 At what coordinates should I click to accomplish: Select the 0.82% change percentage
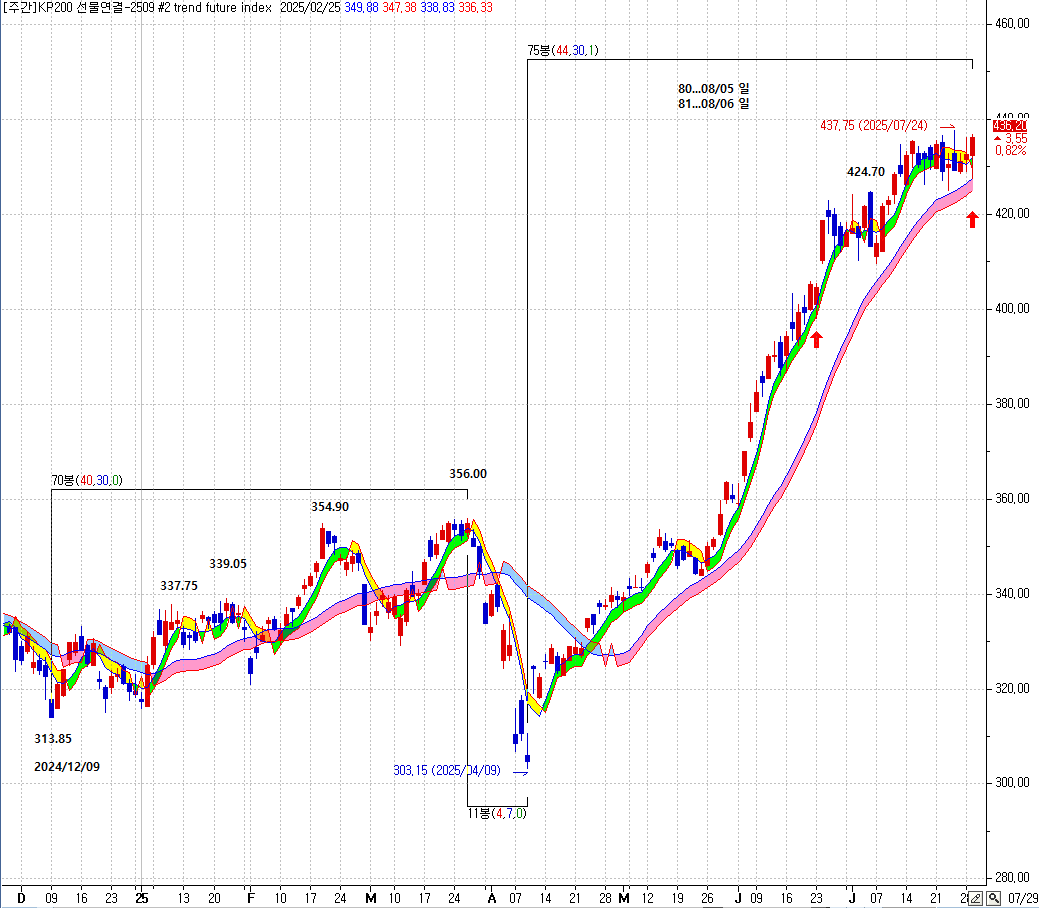[1011, 151]
